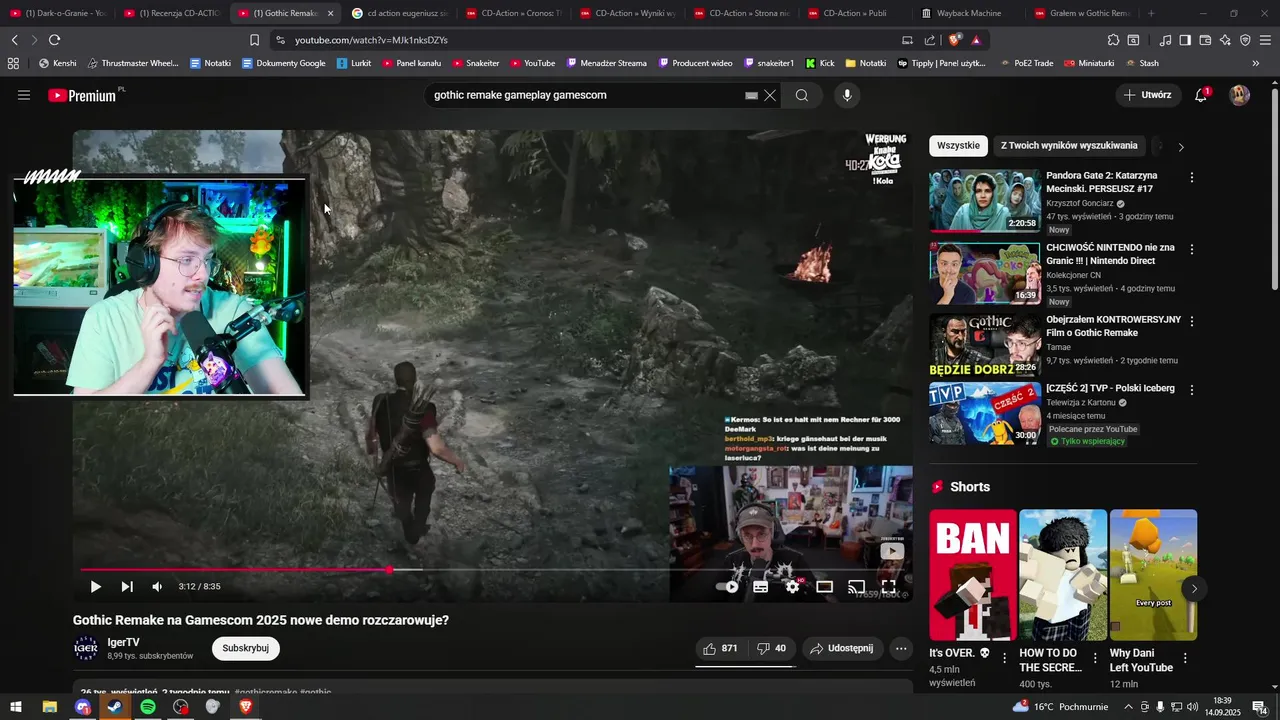This screenshot has height=720, width=1280.
Task: Open the BAN It's OVER short thumbnail
Action: (973, 575)
